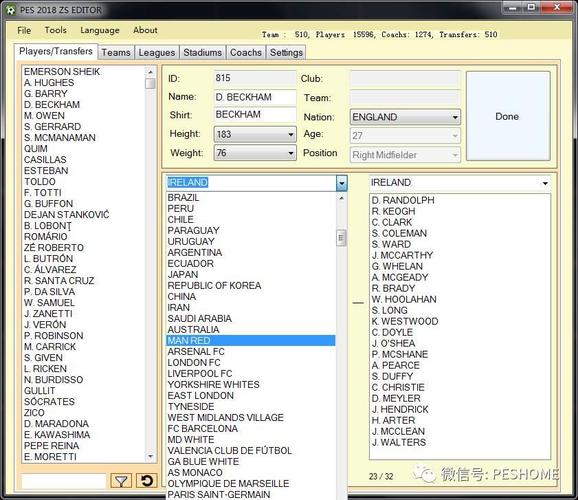Click the player list scroll down arrow
Image resolution: width=578 pixels, height=500 pixels.
coord(150,457)
